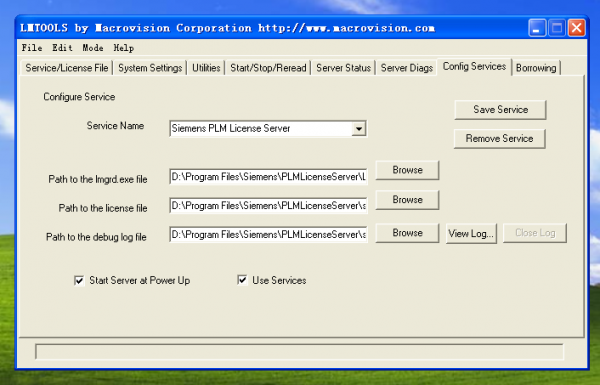The image size is (600, 385).
Task: Close the LMTOOLS window
Action: pos(577,28)
